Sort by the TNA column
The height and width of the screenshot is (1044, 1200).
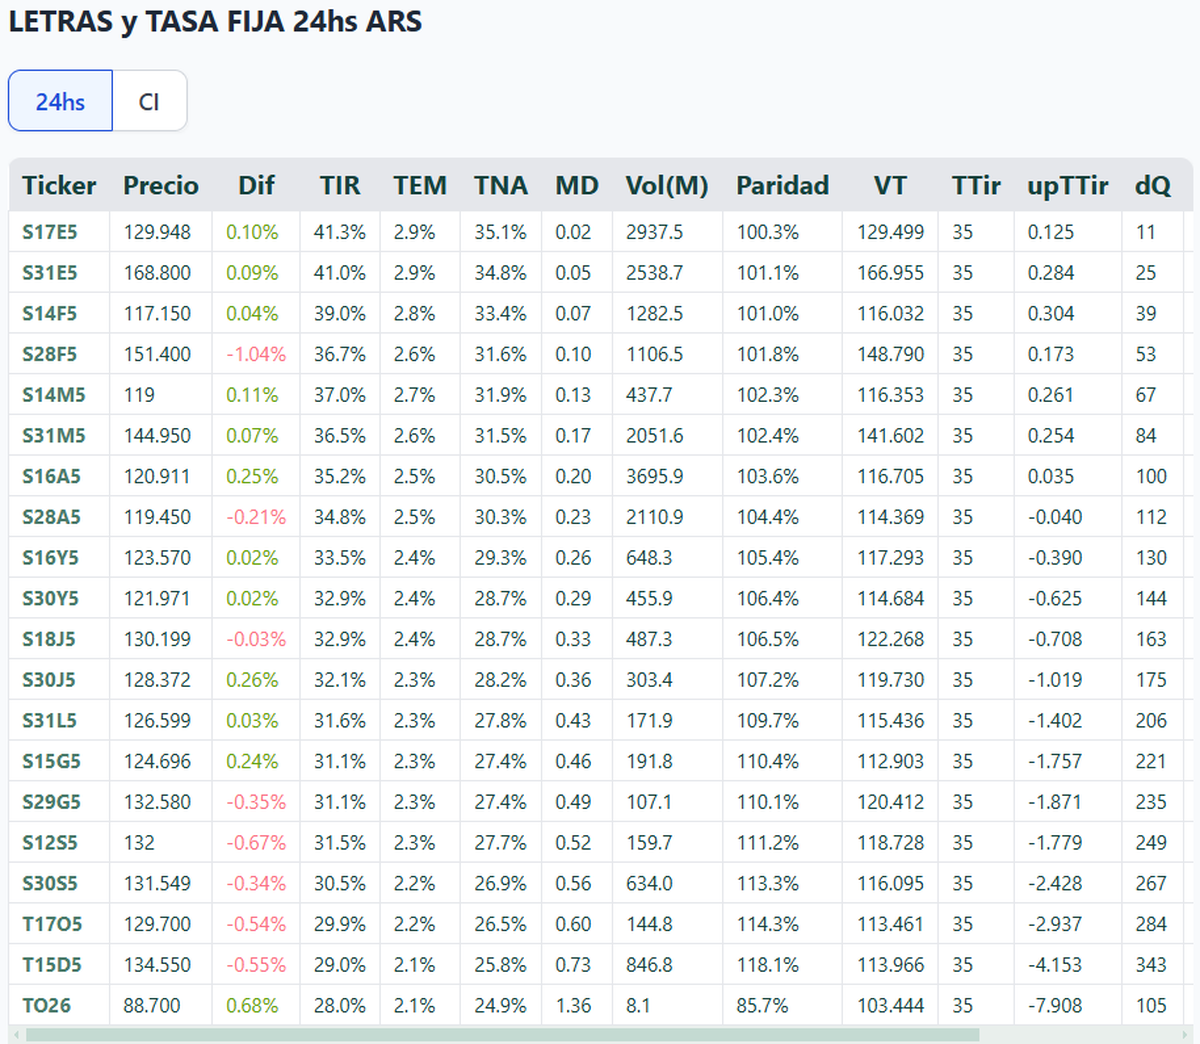pyautogui.click(x=501, y=185)
